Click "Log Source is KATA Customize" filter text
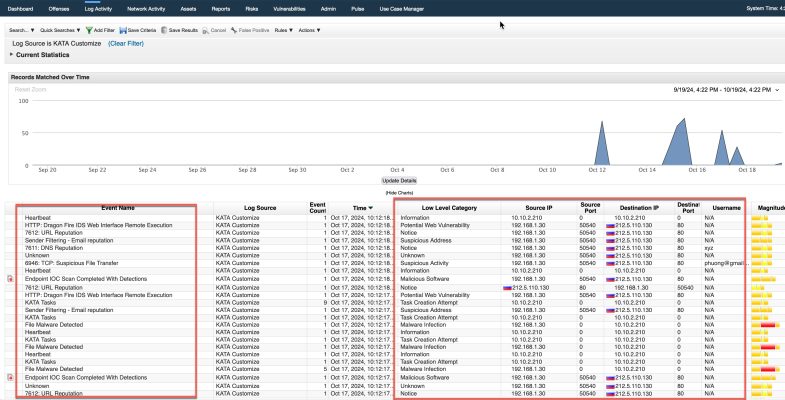785x400 pixels. click(57, 44)
